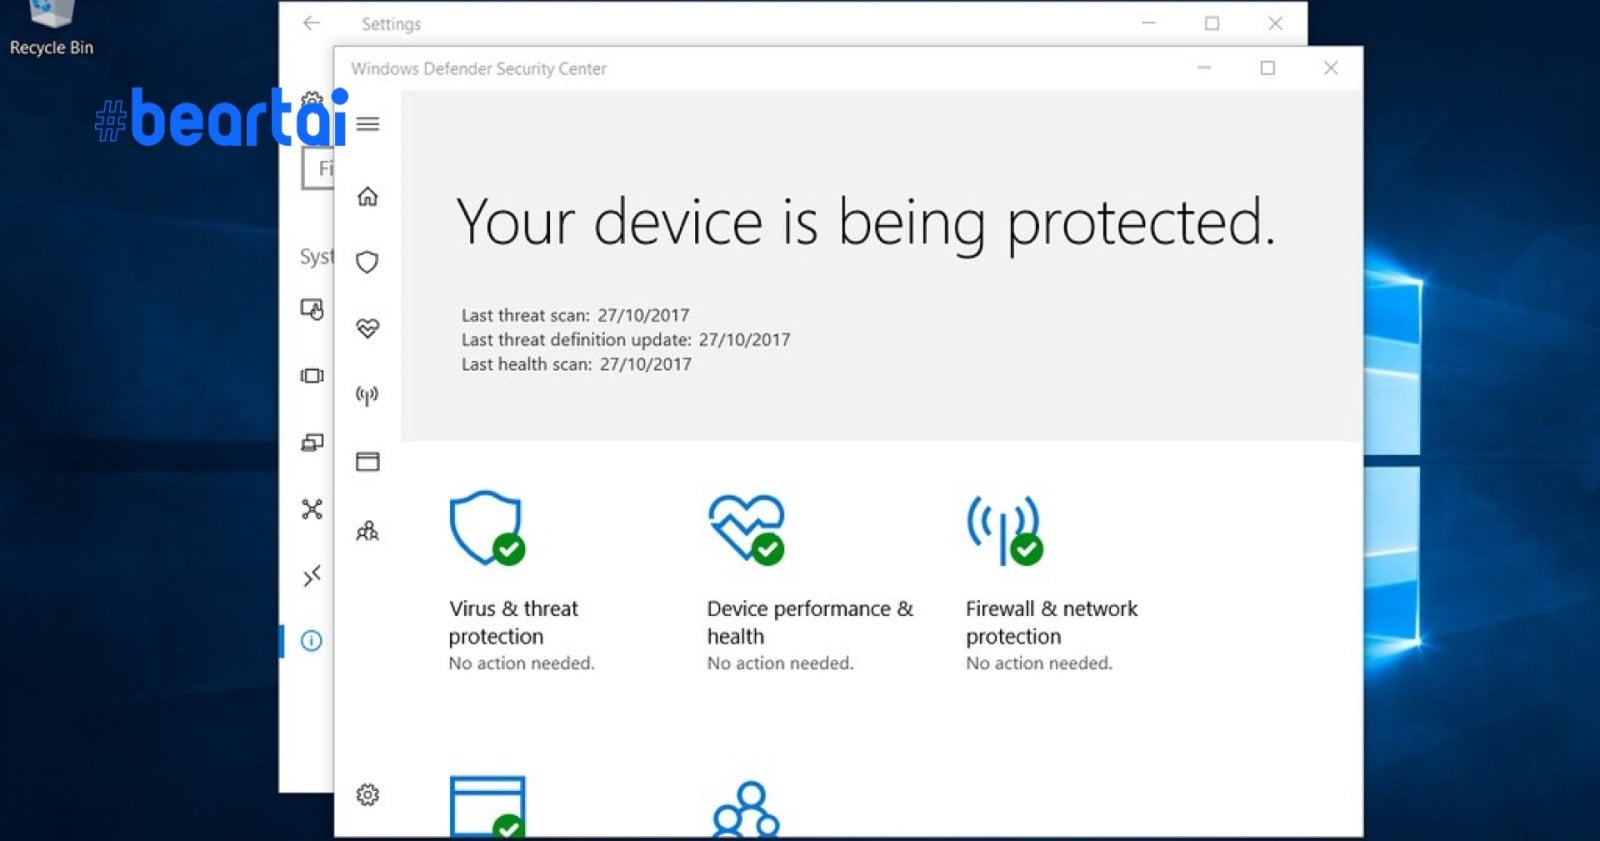
Task: Maximize the Windows Defender Security Center window
Action: tap(1267, 68)
